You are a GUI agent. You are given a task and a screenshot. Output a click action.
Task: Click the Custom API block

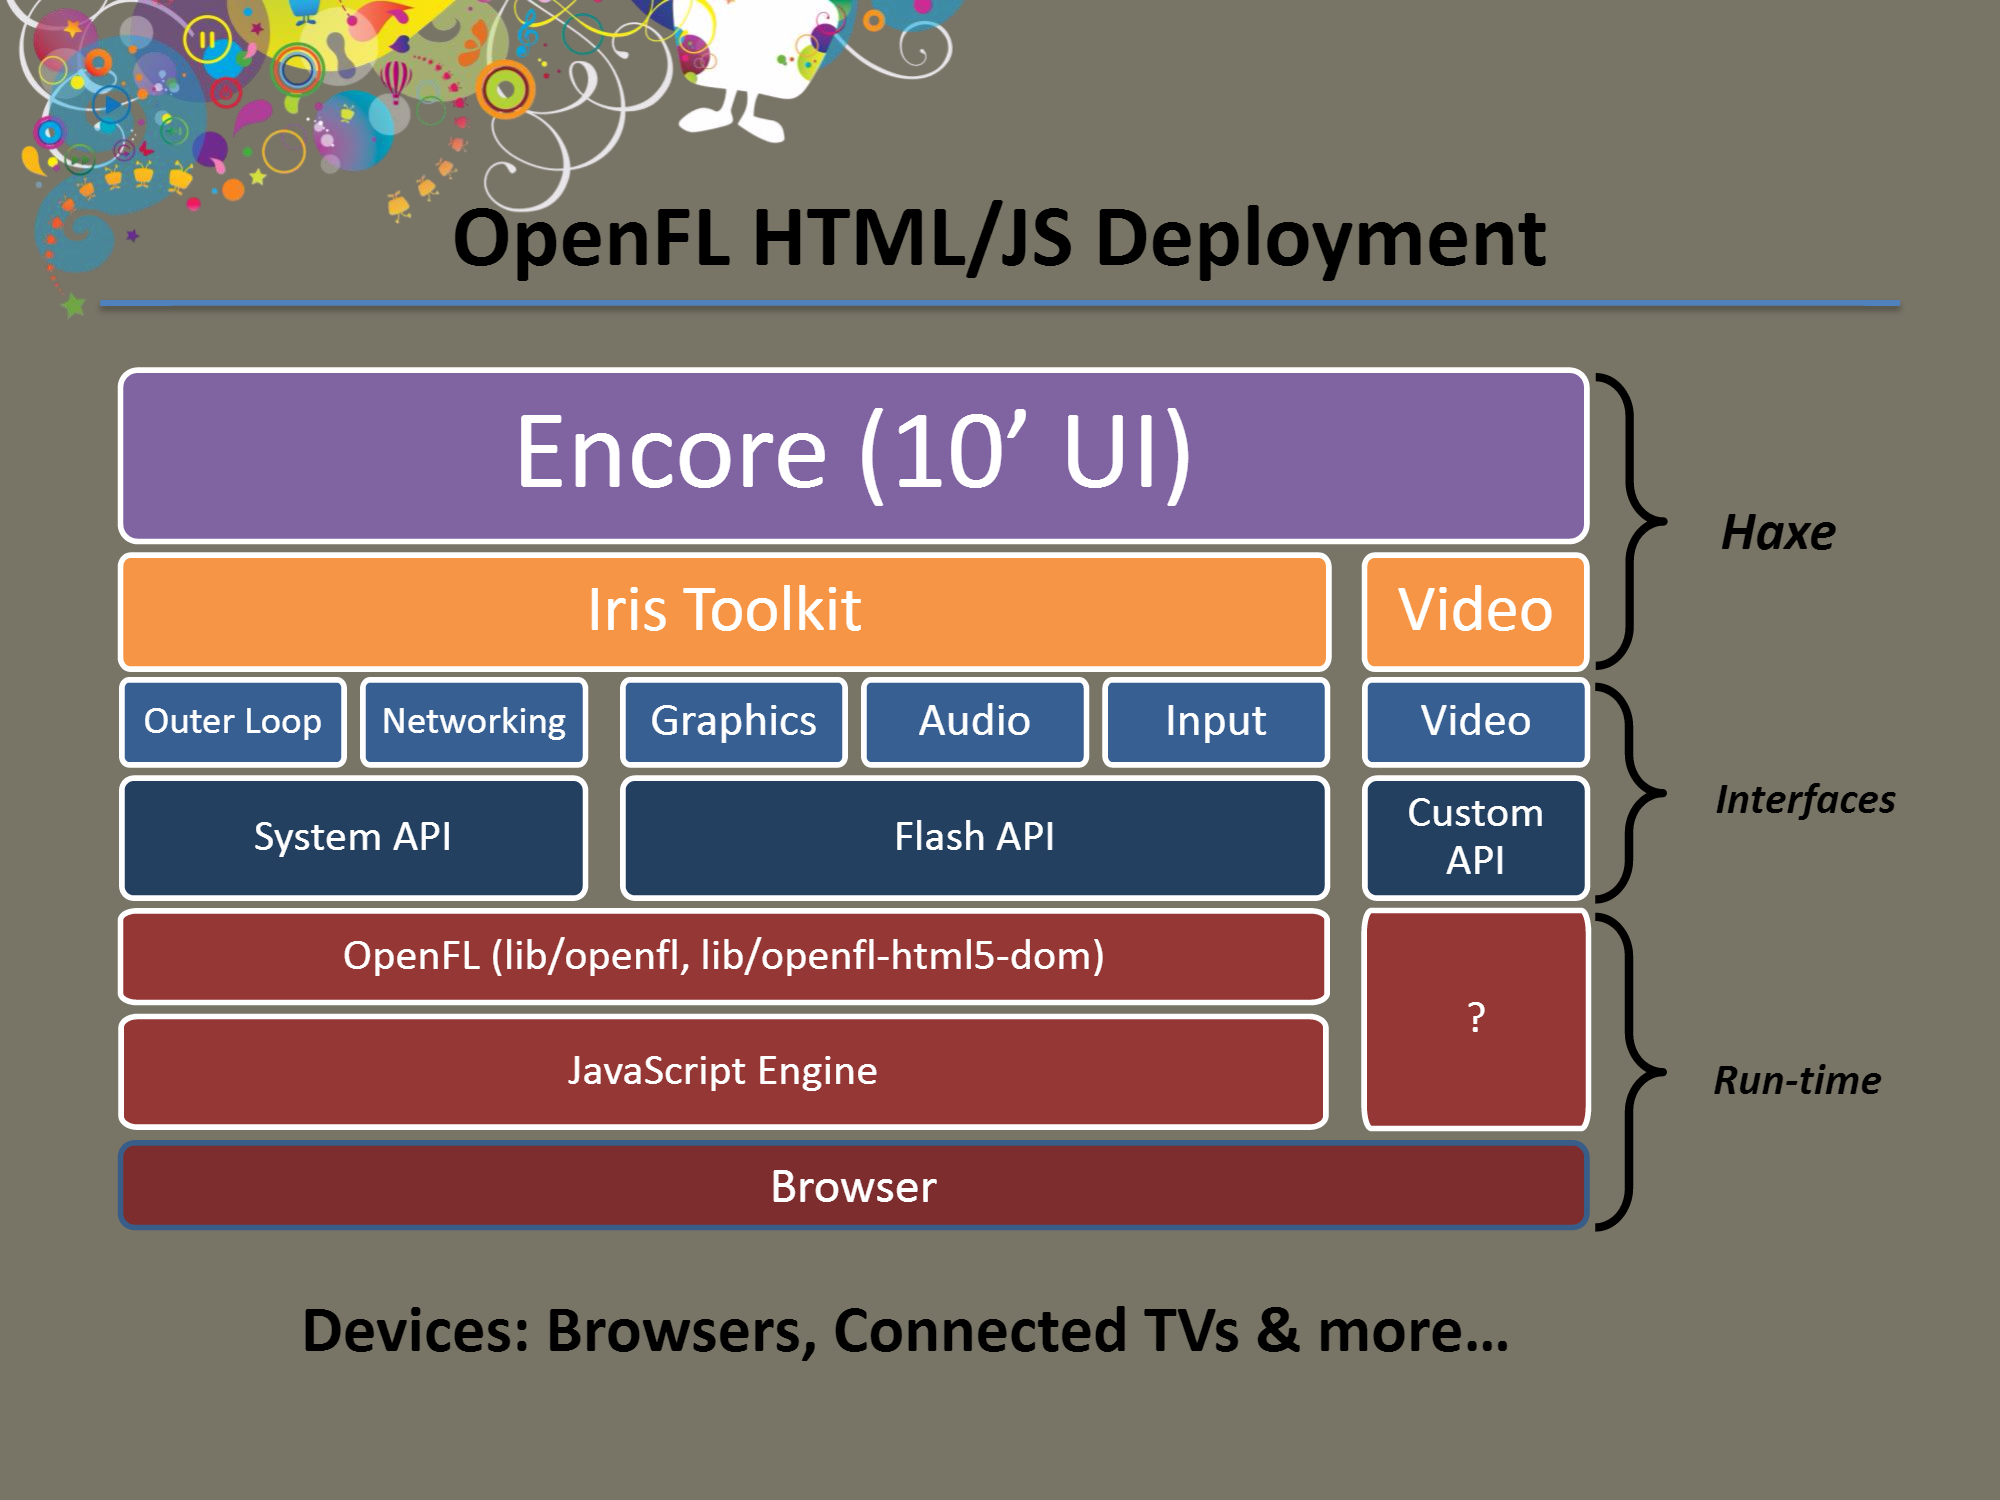(x=1476, y=838)
